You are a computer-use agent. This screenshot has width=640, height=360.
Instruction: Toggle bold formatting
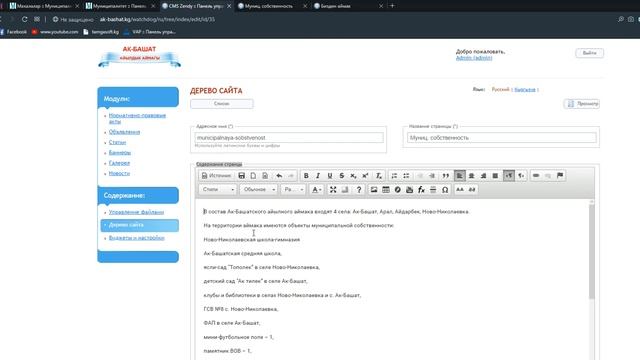point(306,176)
